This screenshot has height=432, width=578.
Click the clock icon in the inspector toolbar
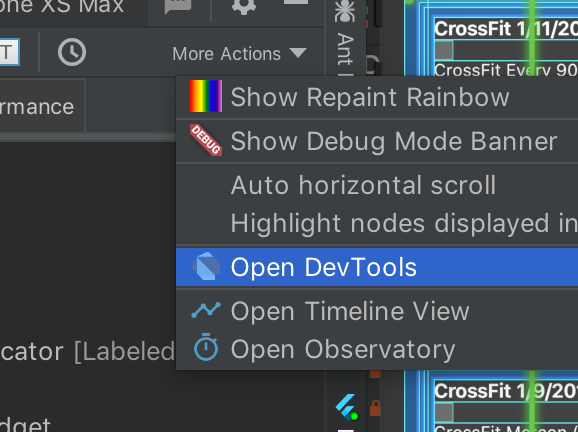click(x=72, y=52)
